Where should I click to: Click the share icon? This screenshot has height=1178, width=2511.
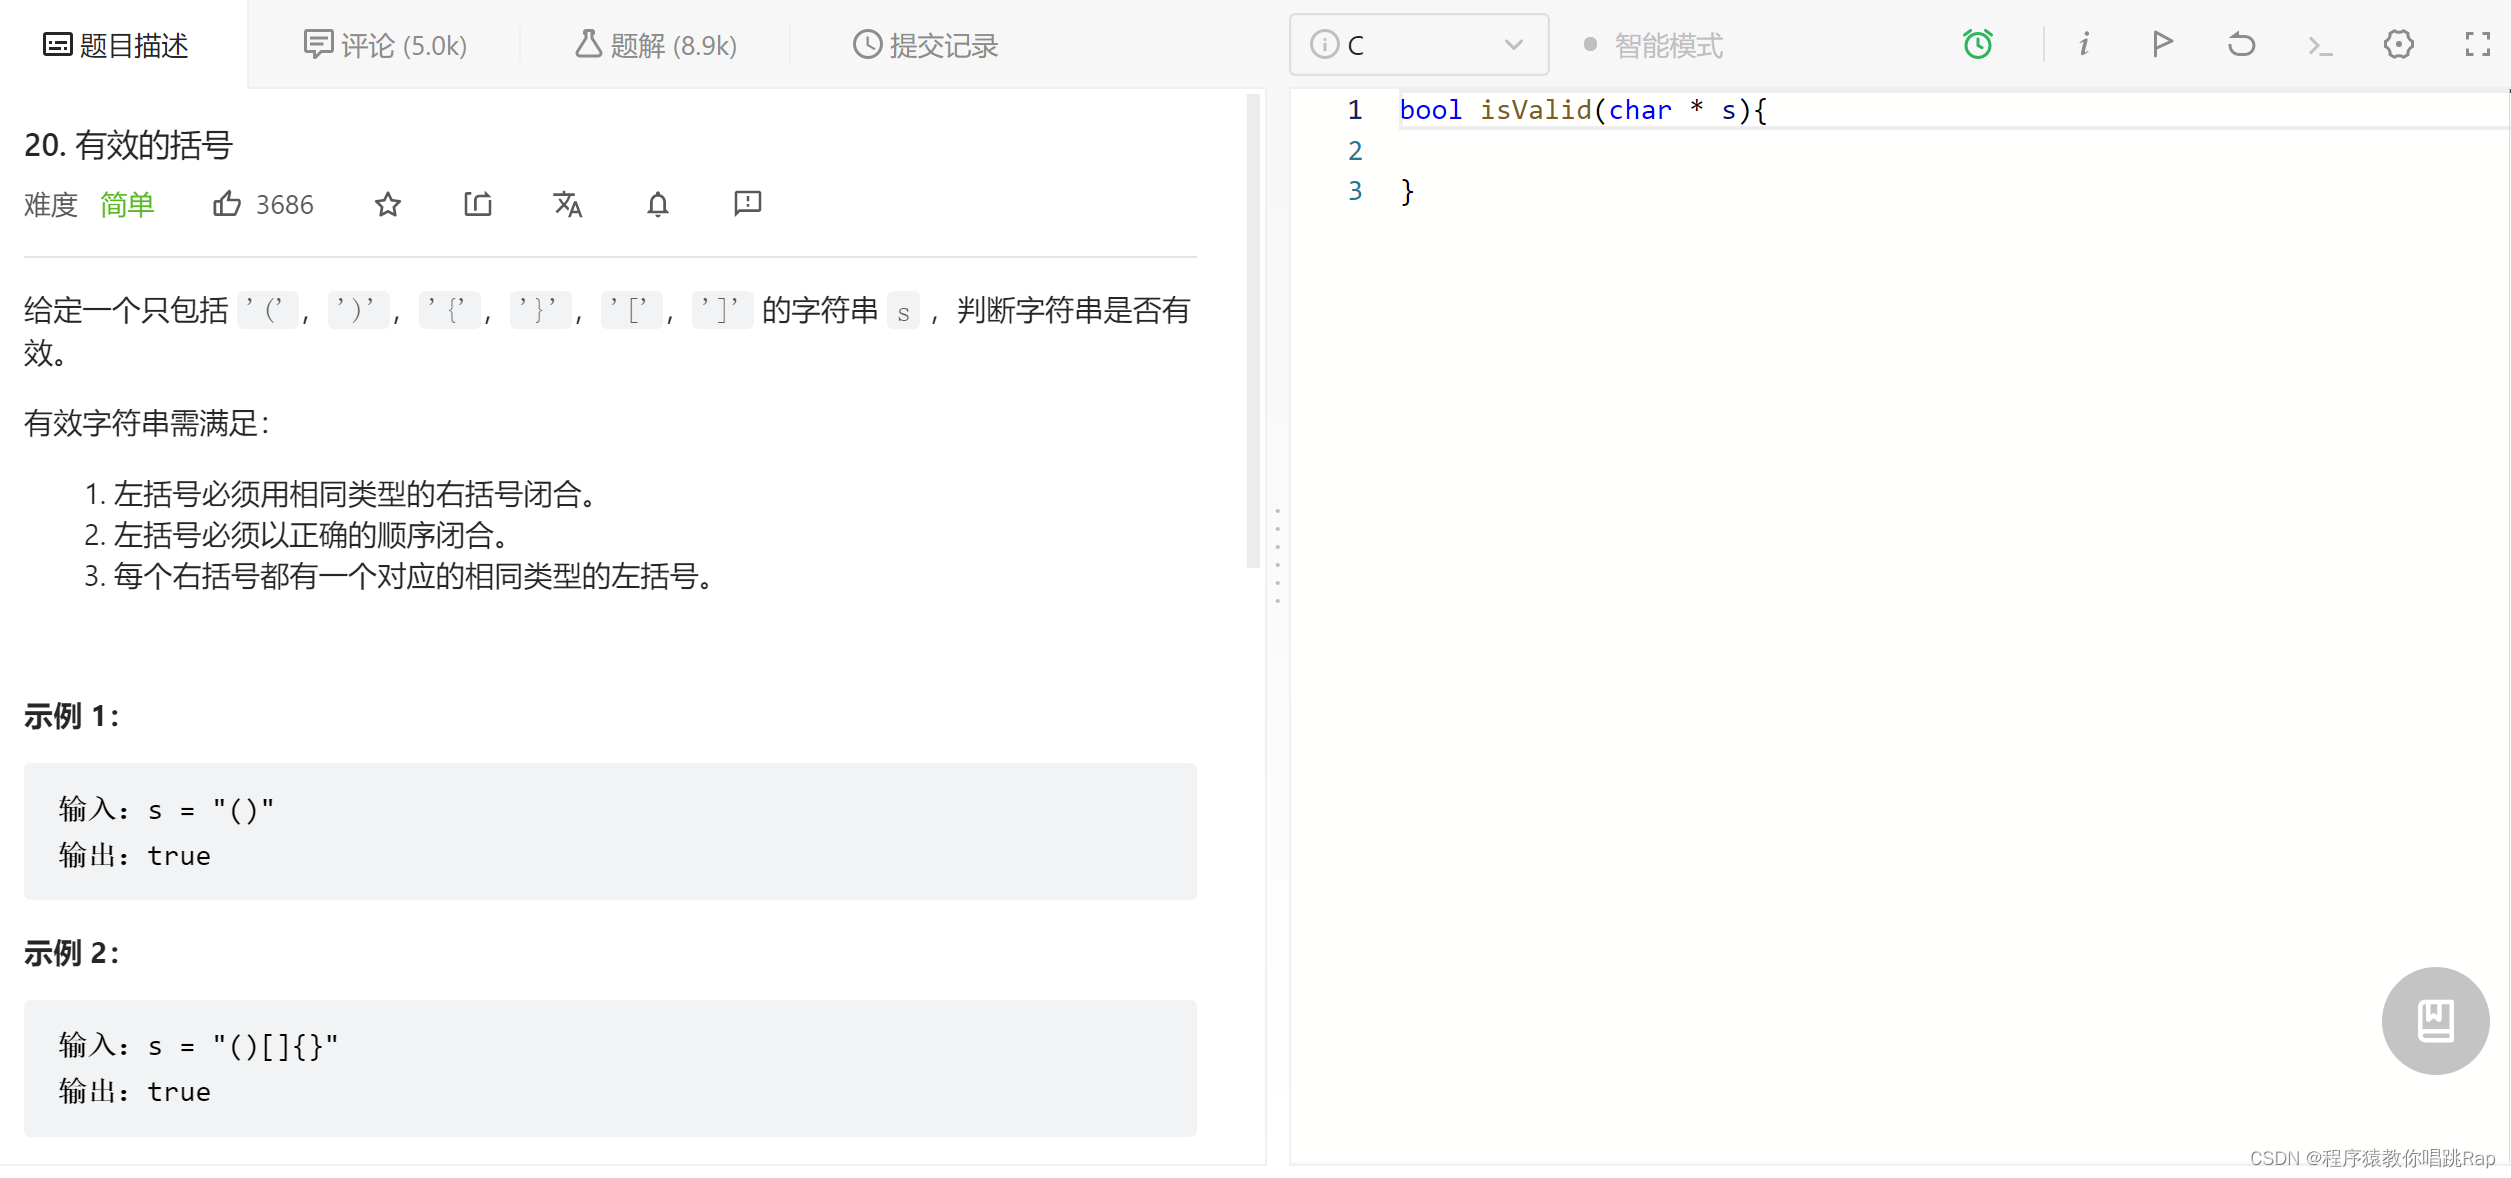pyautogui.click(x=478, y=204)
